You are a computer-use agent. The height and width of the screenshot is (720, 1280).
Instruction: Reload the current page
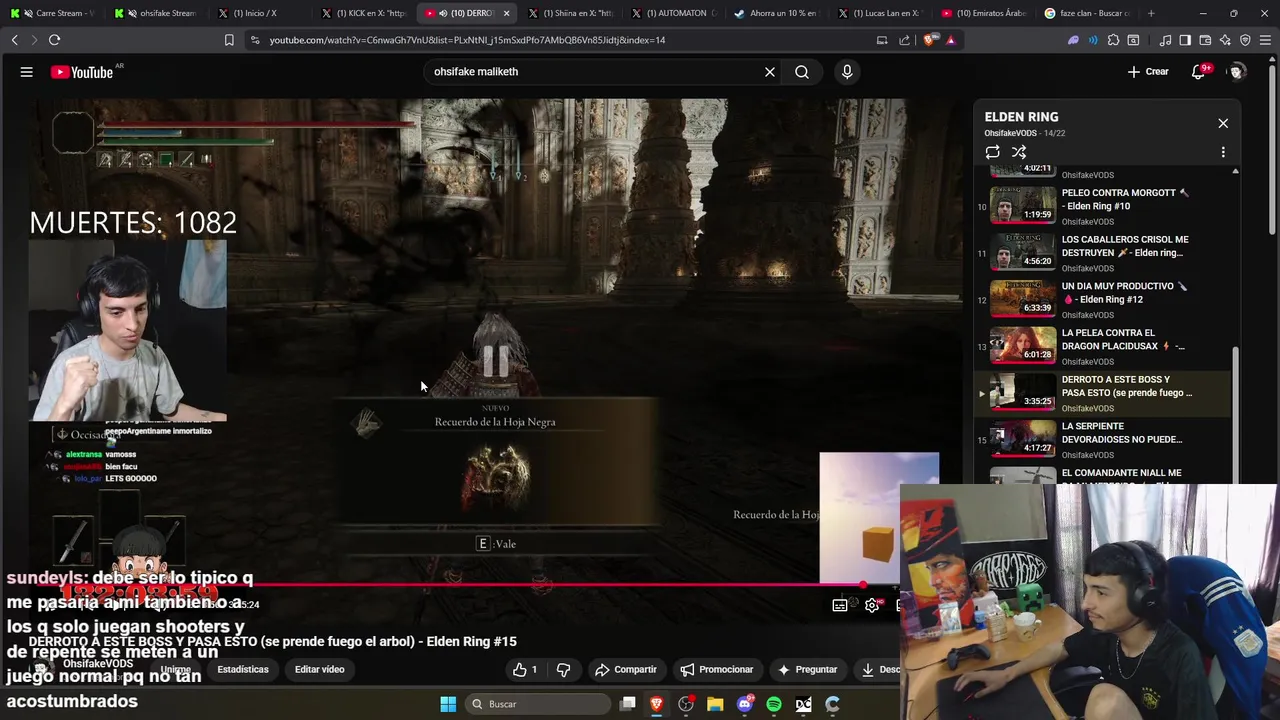(54, 40)
